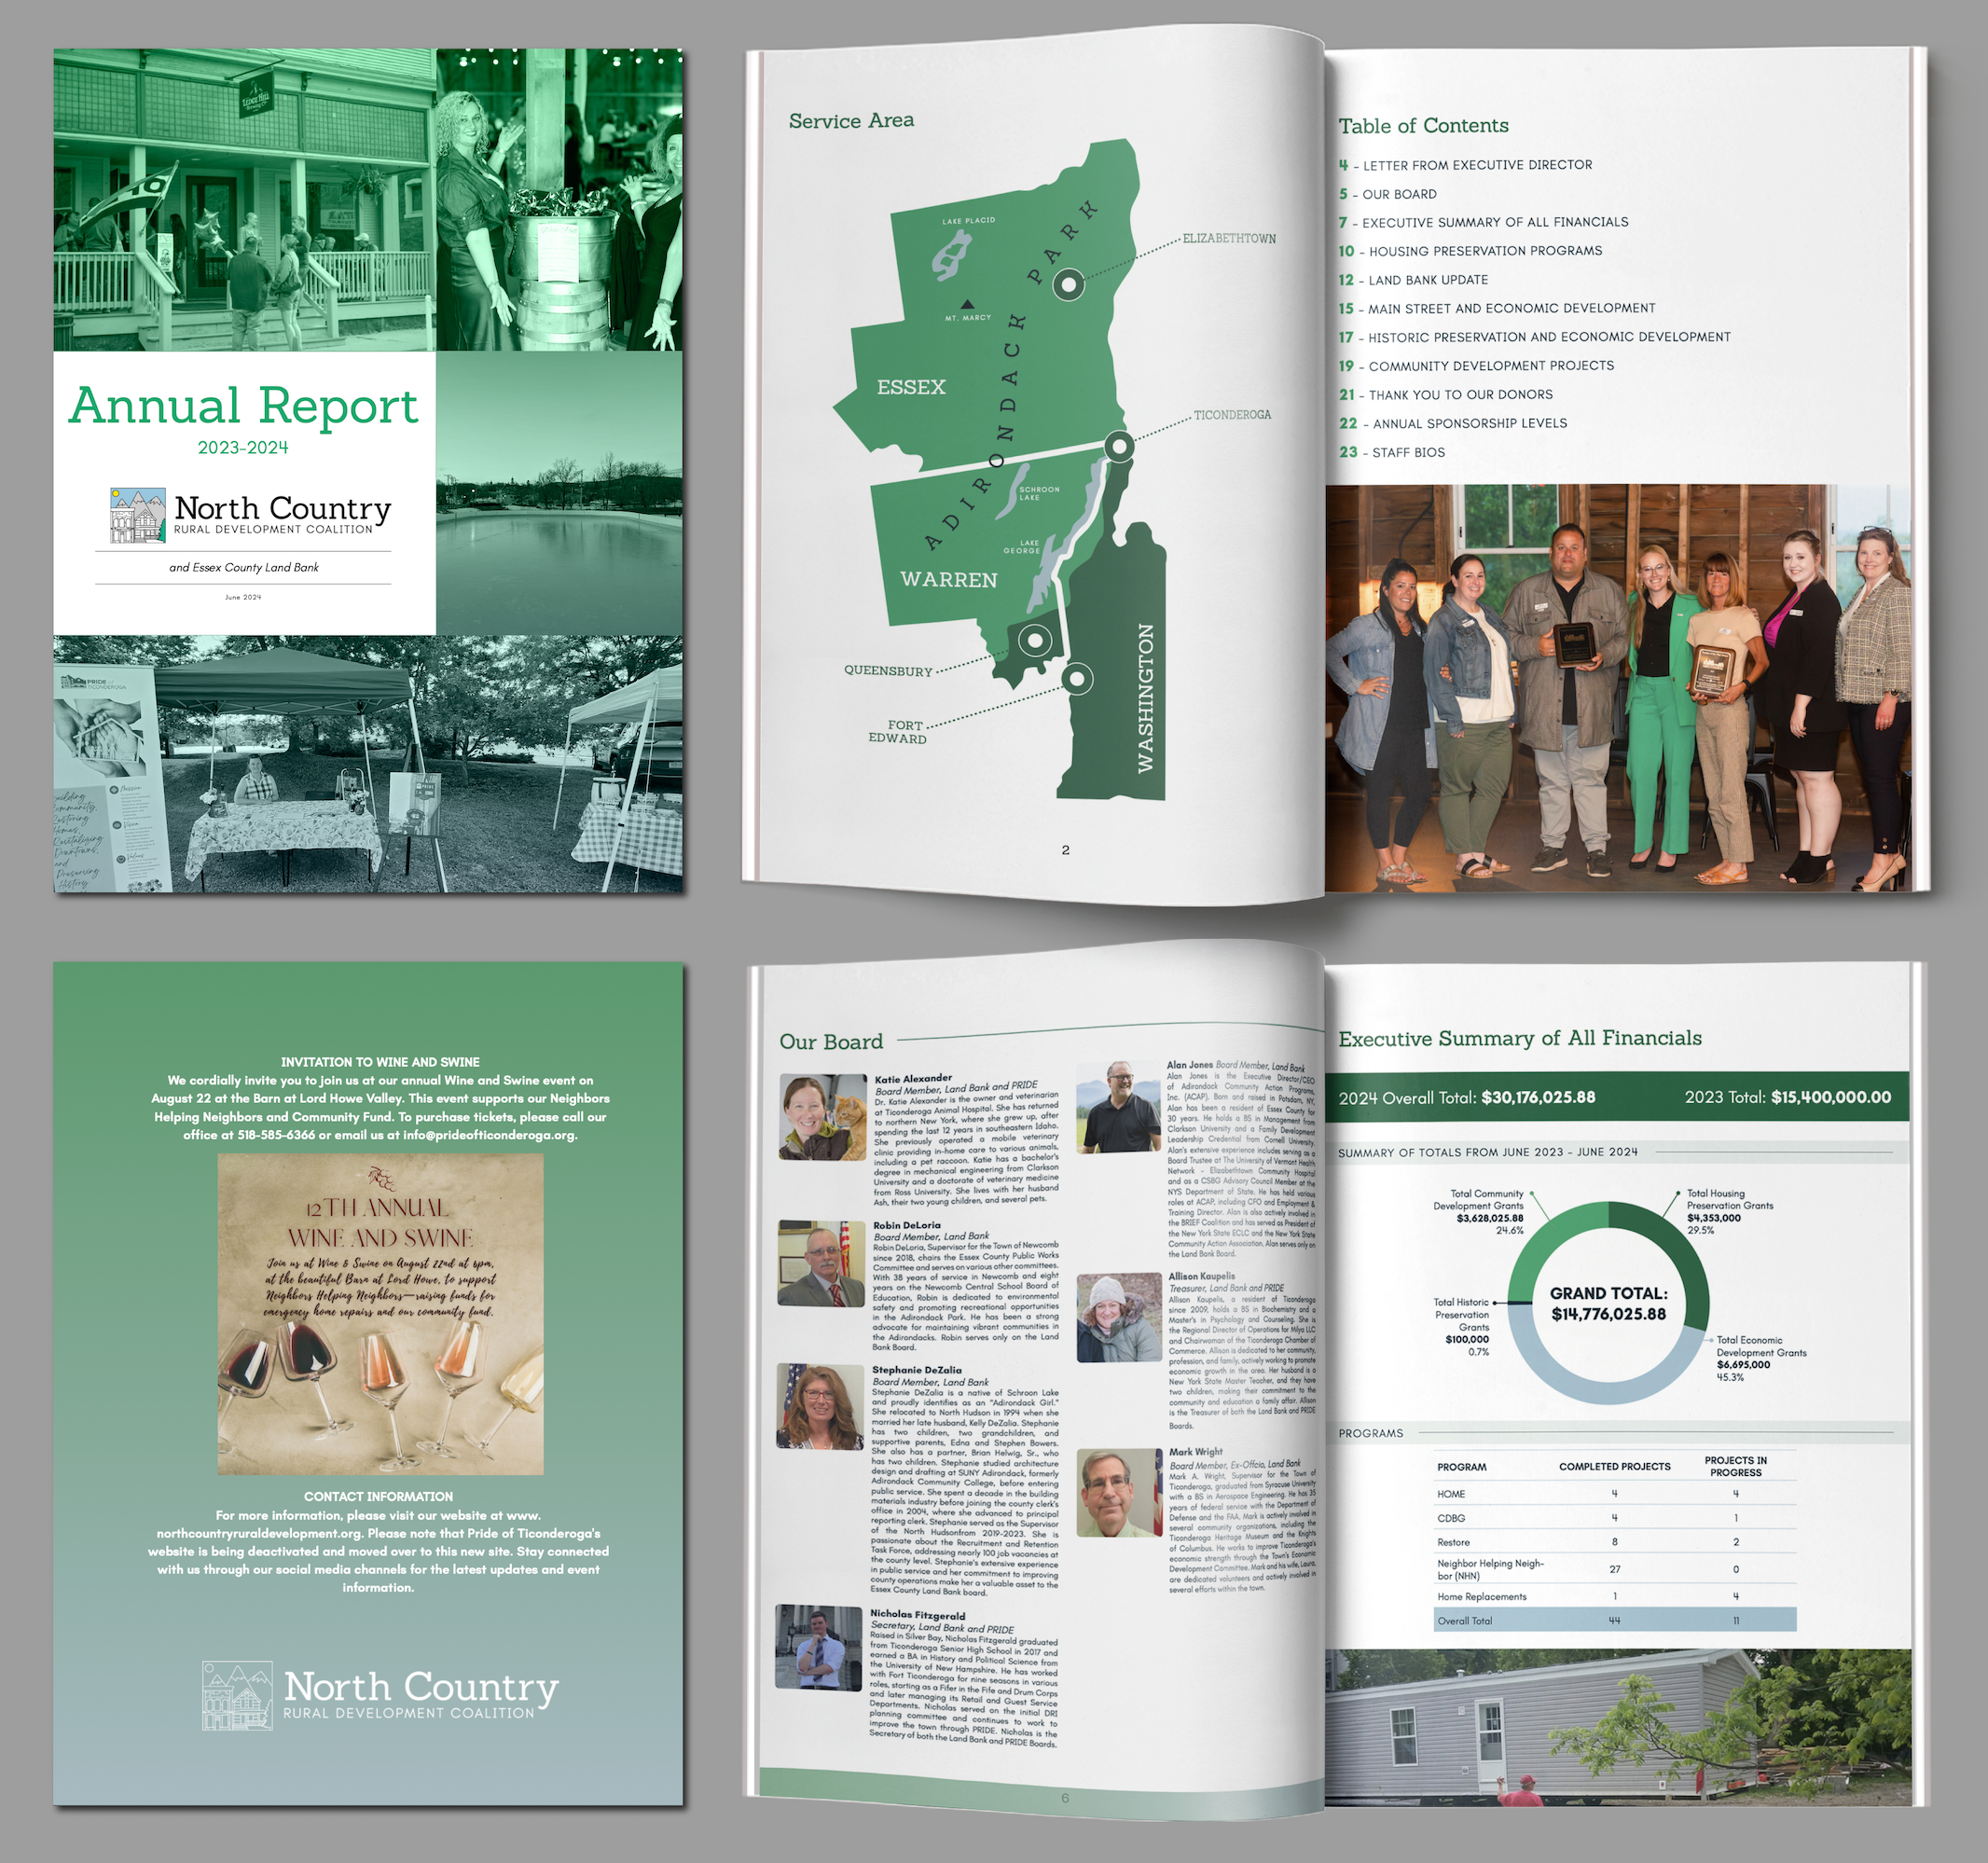
Task: Click the group award photo under the contents
Action: 1618,689
